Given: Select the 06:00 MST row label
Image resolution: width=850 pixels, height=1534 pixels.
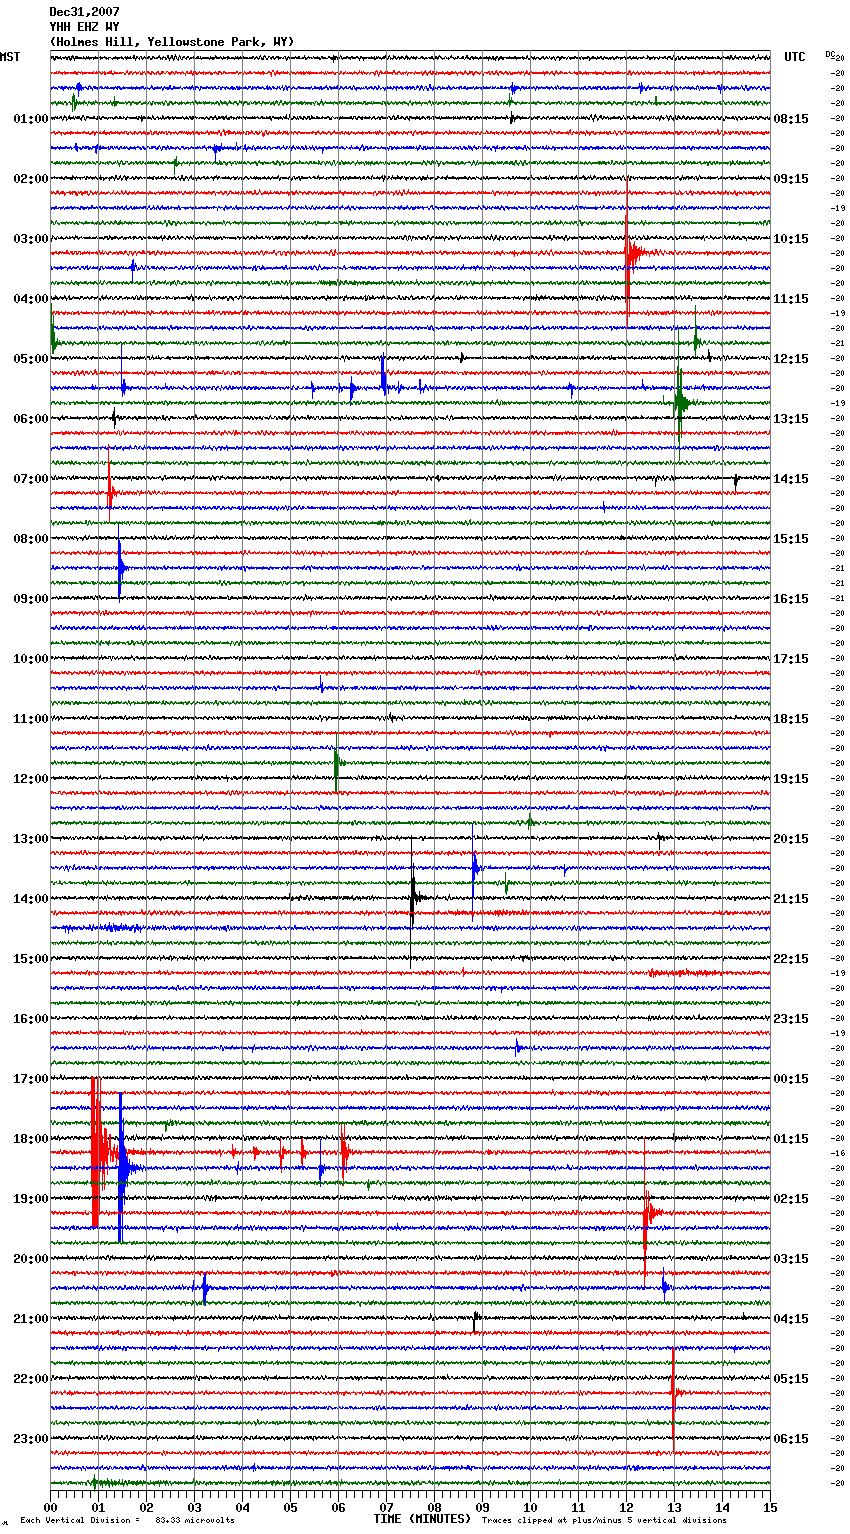Looking at the screenshot, I should click(x=31, y=419).
